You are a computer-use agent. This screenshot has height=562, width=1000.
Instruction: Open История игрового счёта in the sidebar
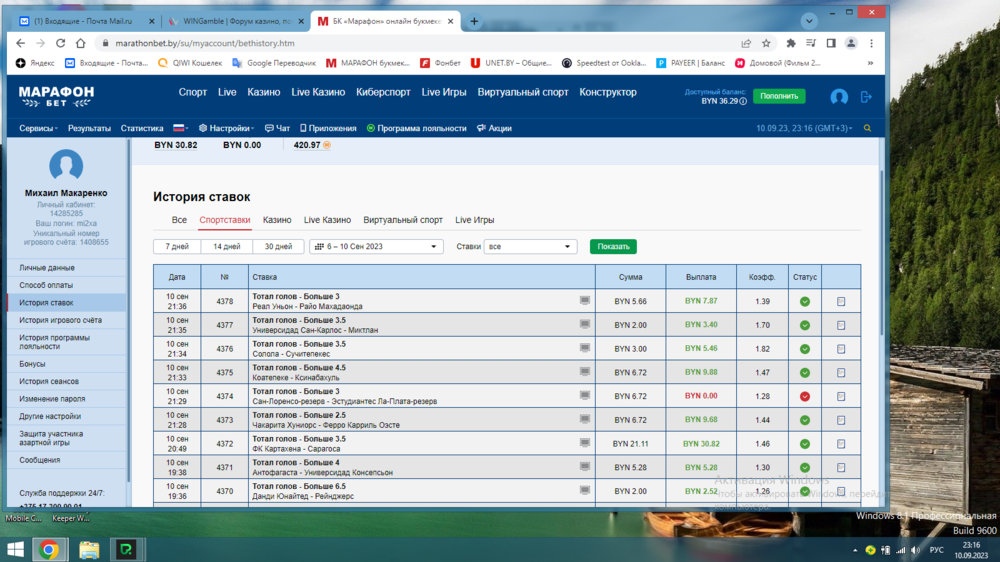click(60, 320)
